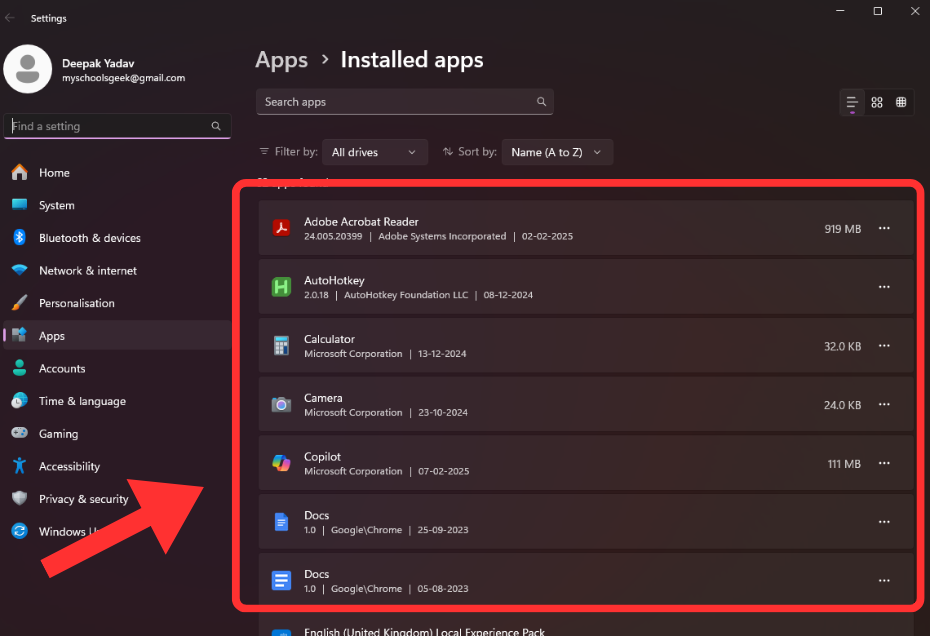The image size is (930, 636).
Task: Click the user profile avatar picture
Action: pos(28,69)
